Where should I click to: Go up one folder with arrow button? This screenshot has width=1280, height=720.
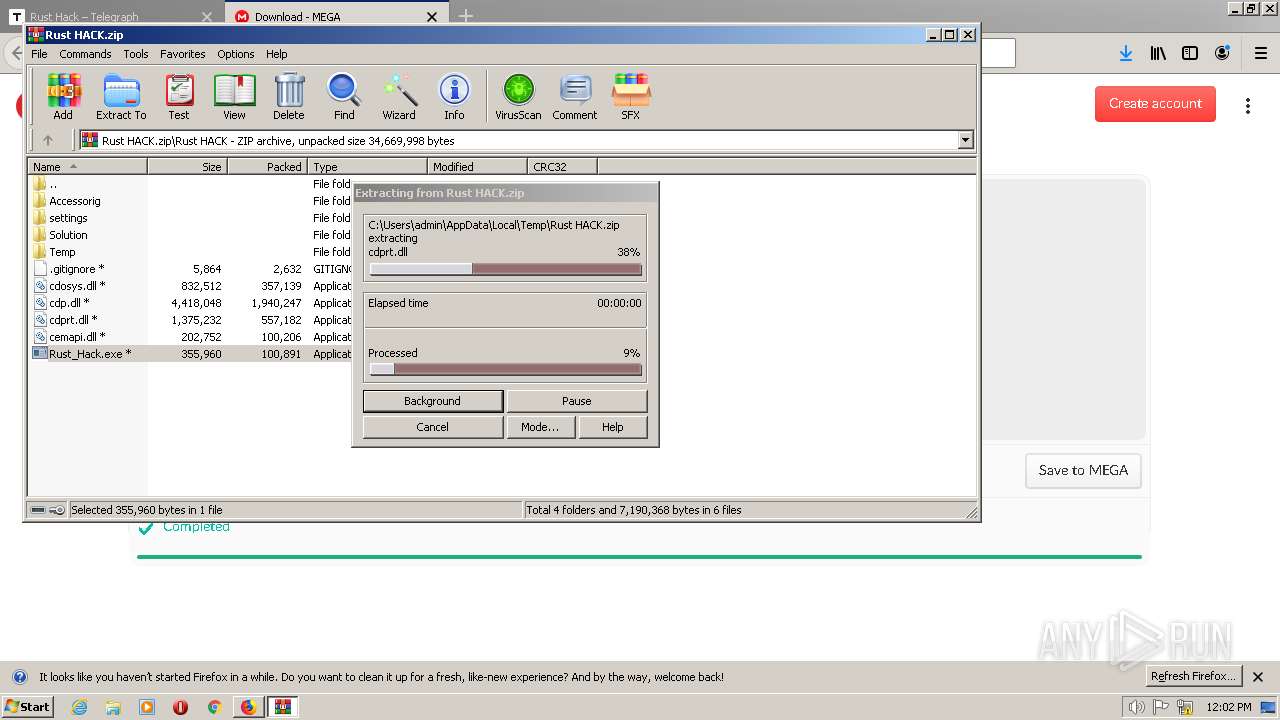(x=47, y=141)
